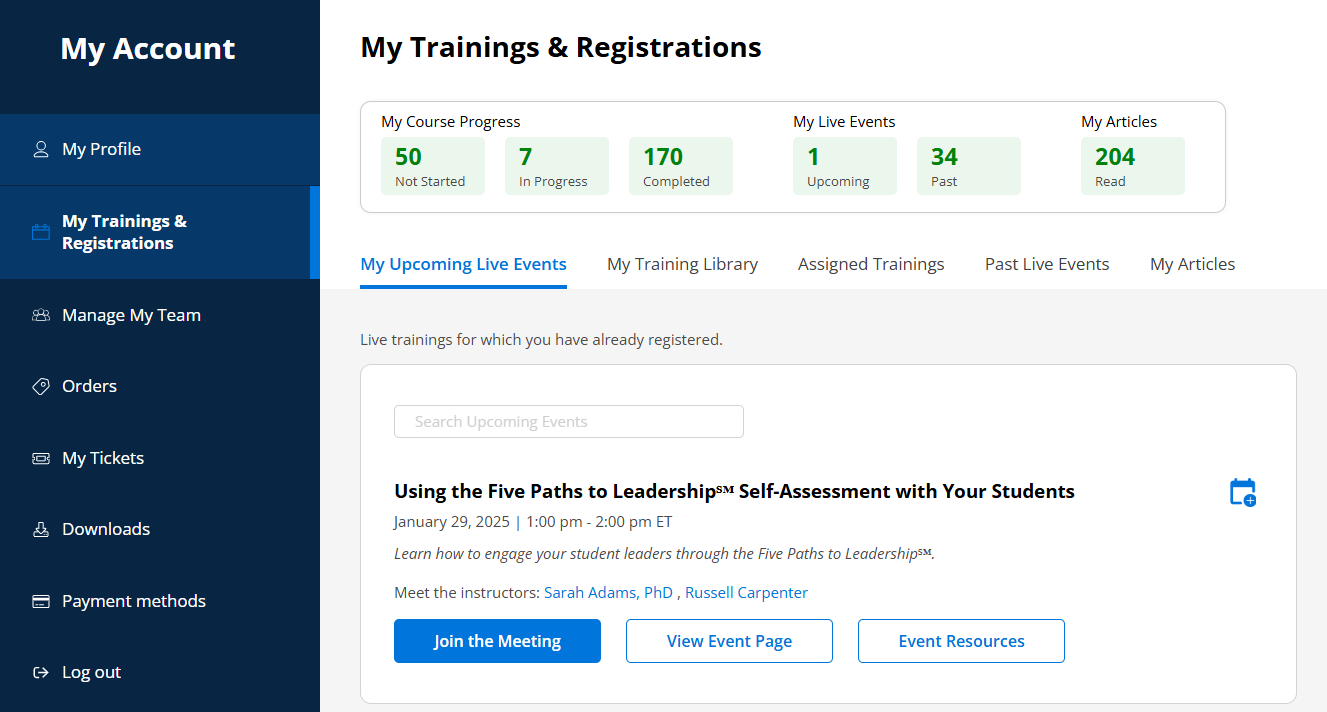Click the 170 Completed courses tile
1327x712 pixels.
tap(680, 166)
